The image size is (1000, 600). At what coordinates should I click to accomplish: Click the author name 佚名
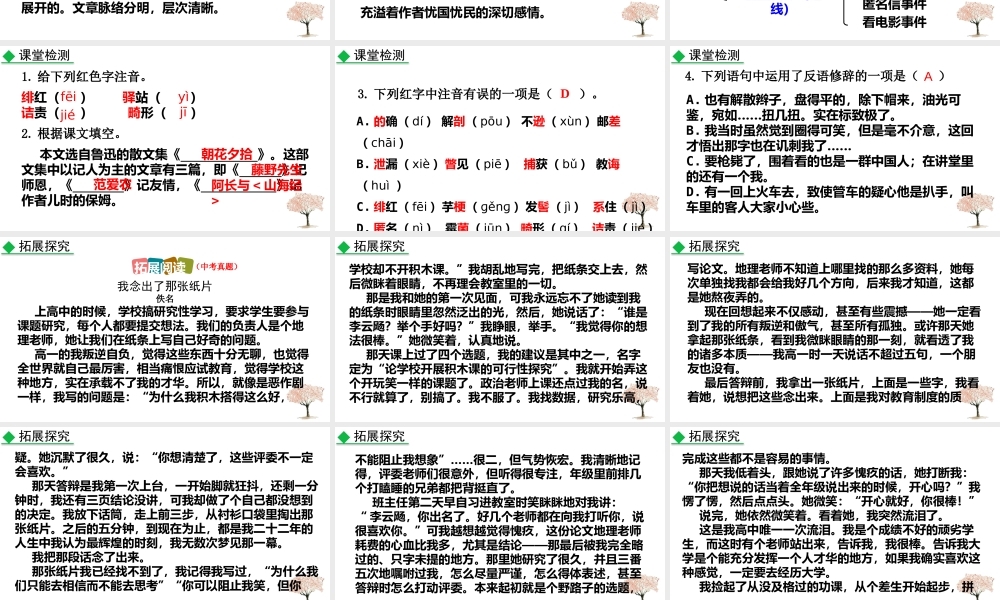[x=165, y=298]
